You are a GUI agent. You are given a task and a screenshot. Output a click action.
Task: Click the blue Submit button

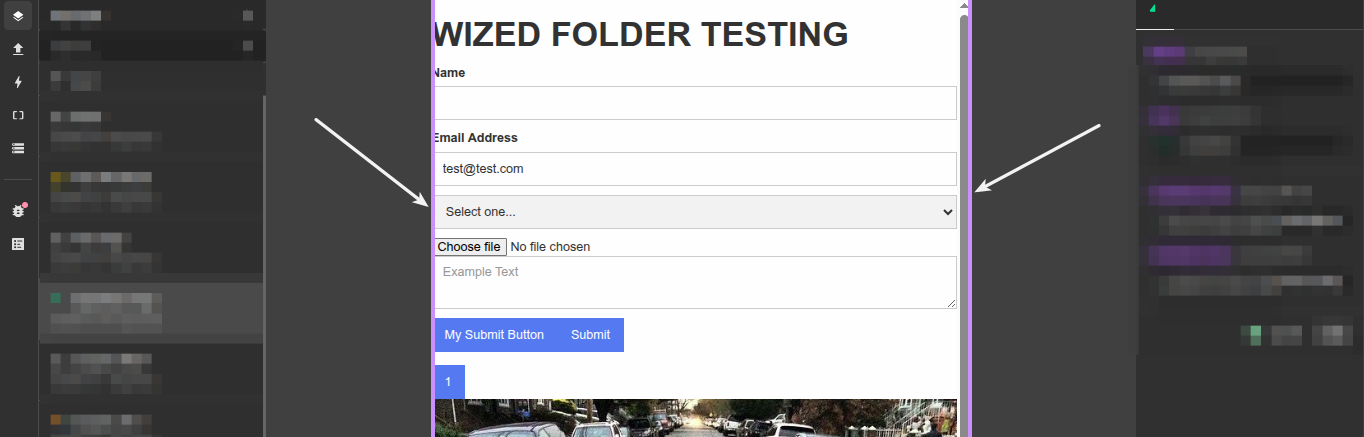pos(590,335)
